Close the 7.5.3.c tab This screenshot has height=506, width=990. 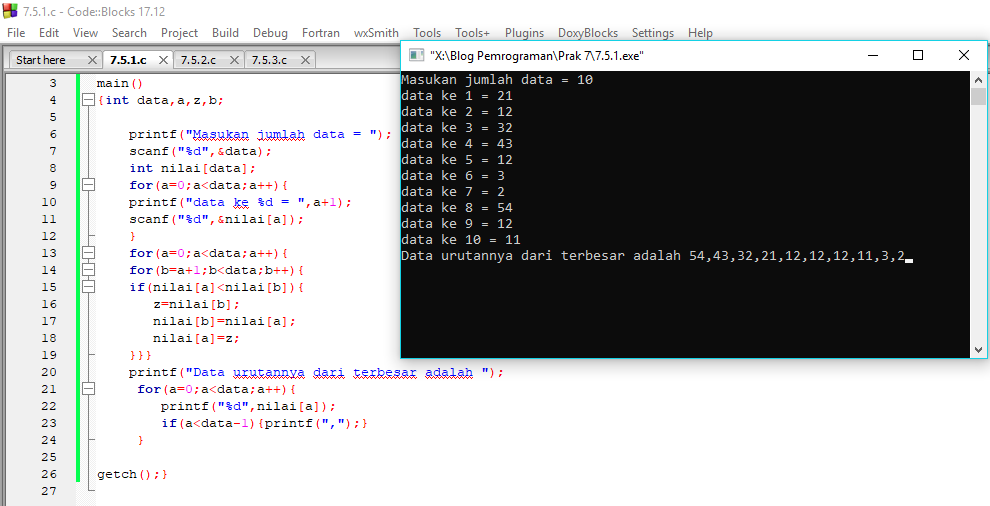tap(306, 60)
